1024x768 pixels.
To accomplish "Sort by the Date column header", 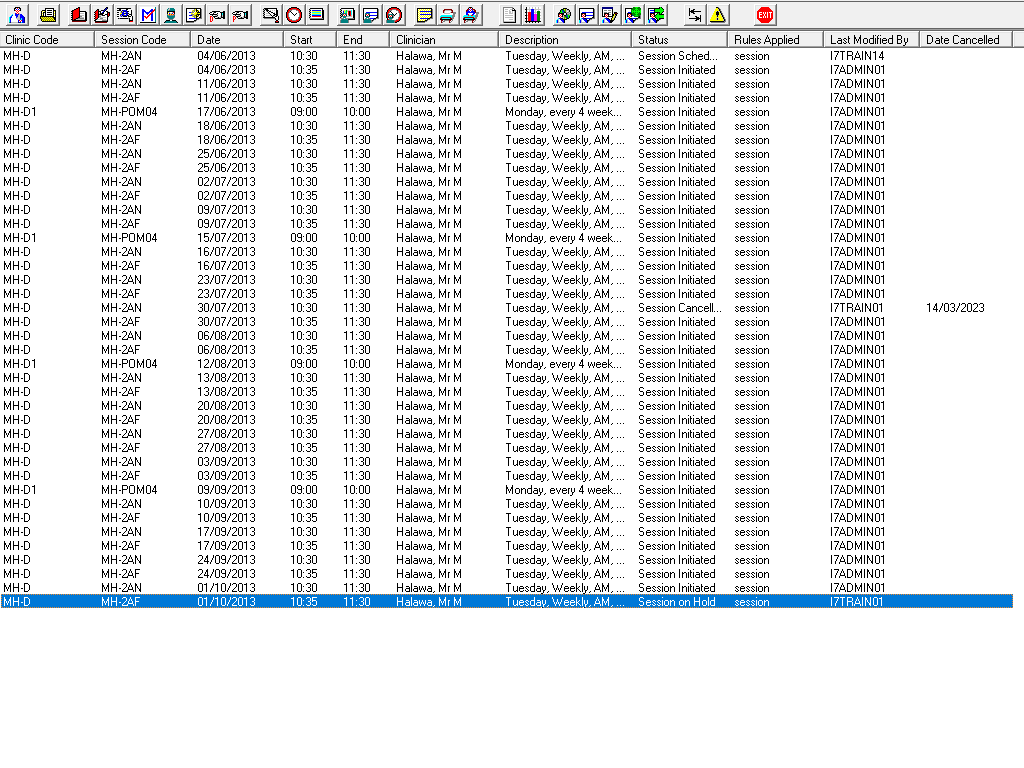I will tap(237, 39).
